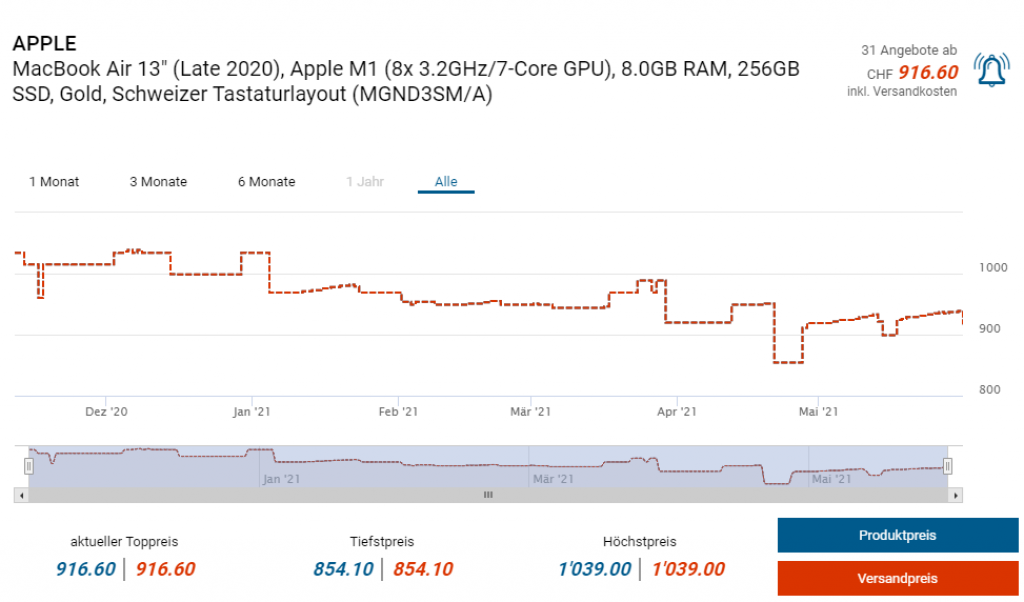
Task: Click the red Höchstpreis value 1'039.00
Action: tap(688, 569)
